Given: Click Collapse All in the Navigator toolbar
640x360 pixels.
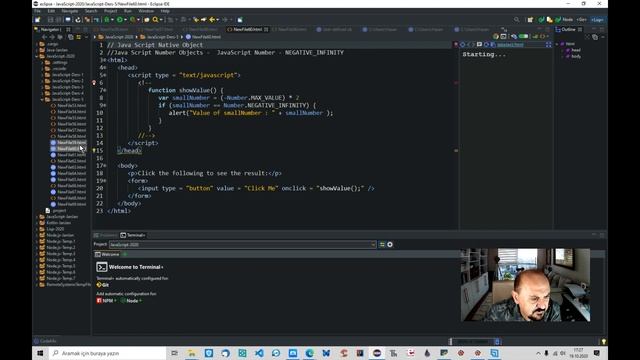Looking at the screenshot, I should tap(70, 37).
